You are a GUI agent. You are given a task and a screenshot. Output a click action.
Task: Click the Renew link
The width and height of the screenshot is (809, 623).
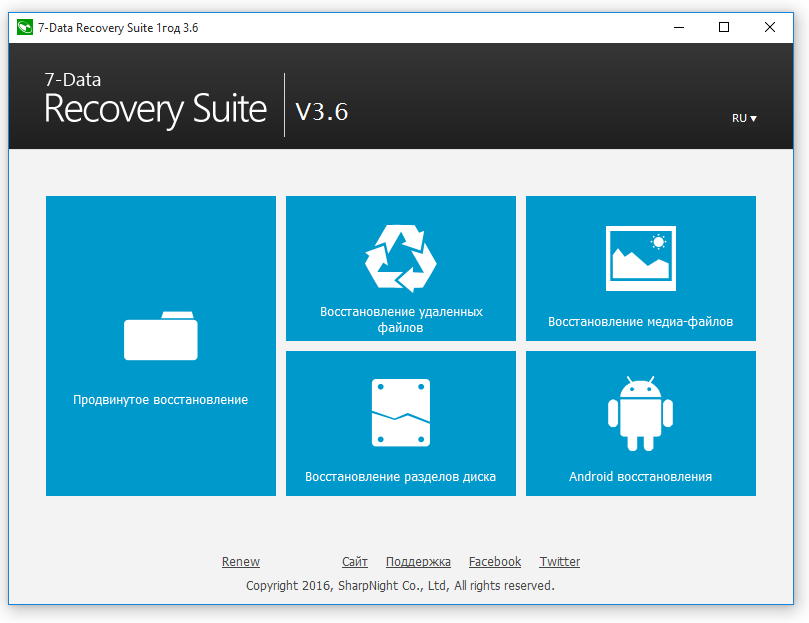pyautogui.click(x=240, y=562)
